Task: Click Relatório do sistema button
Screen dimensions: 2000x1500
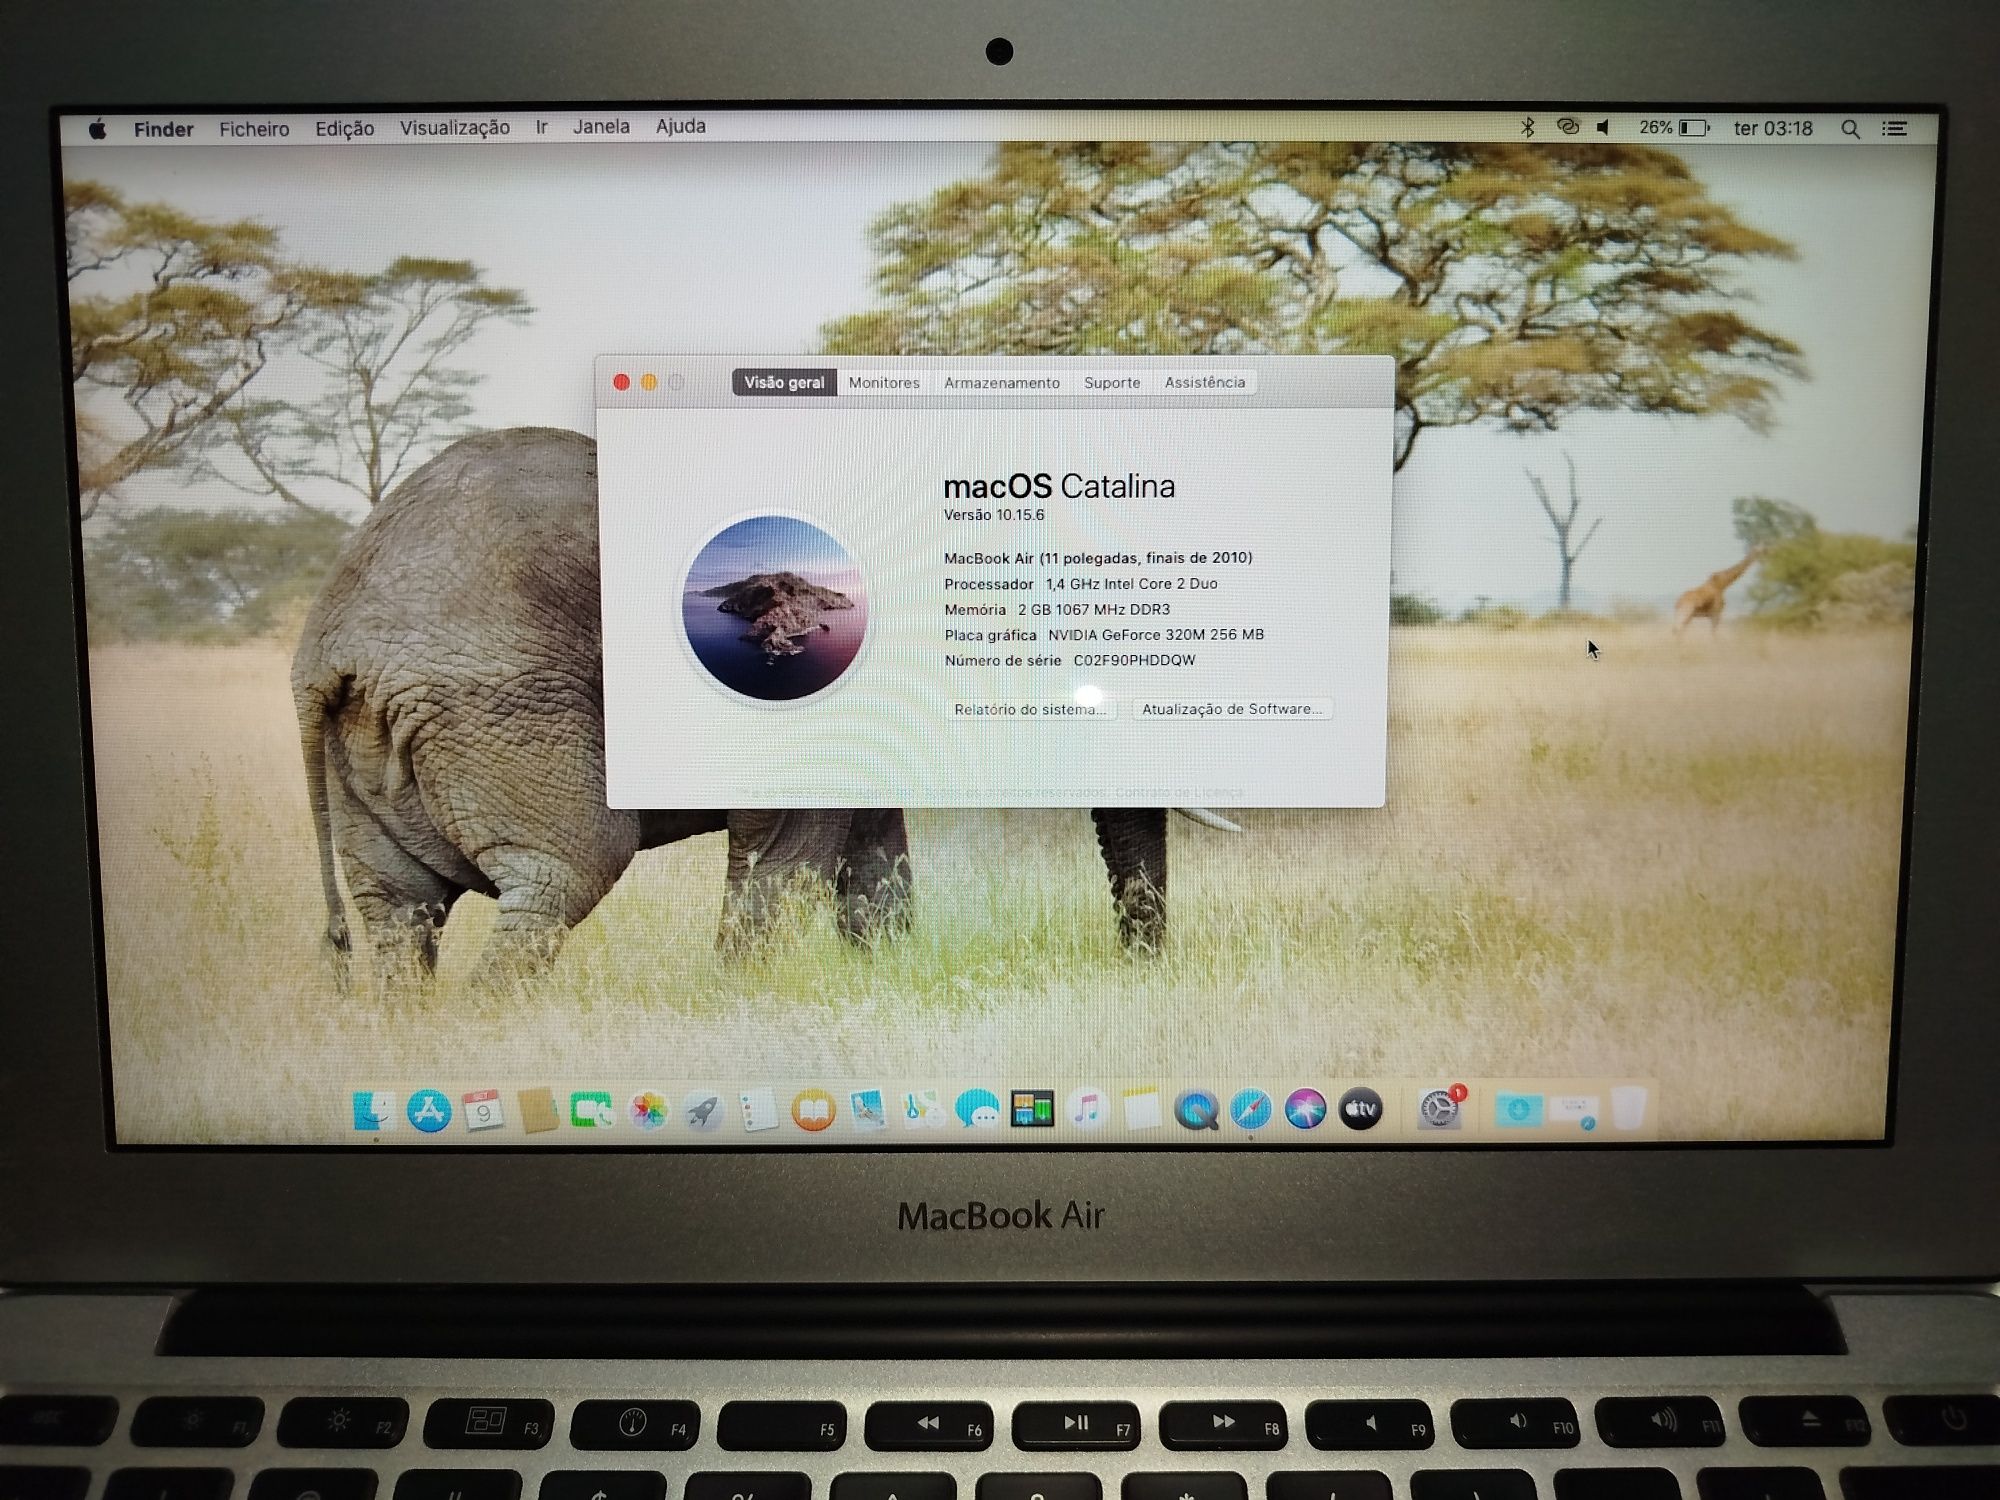Action: pyautogui.click(x=1030, y=709)
